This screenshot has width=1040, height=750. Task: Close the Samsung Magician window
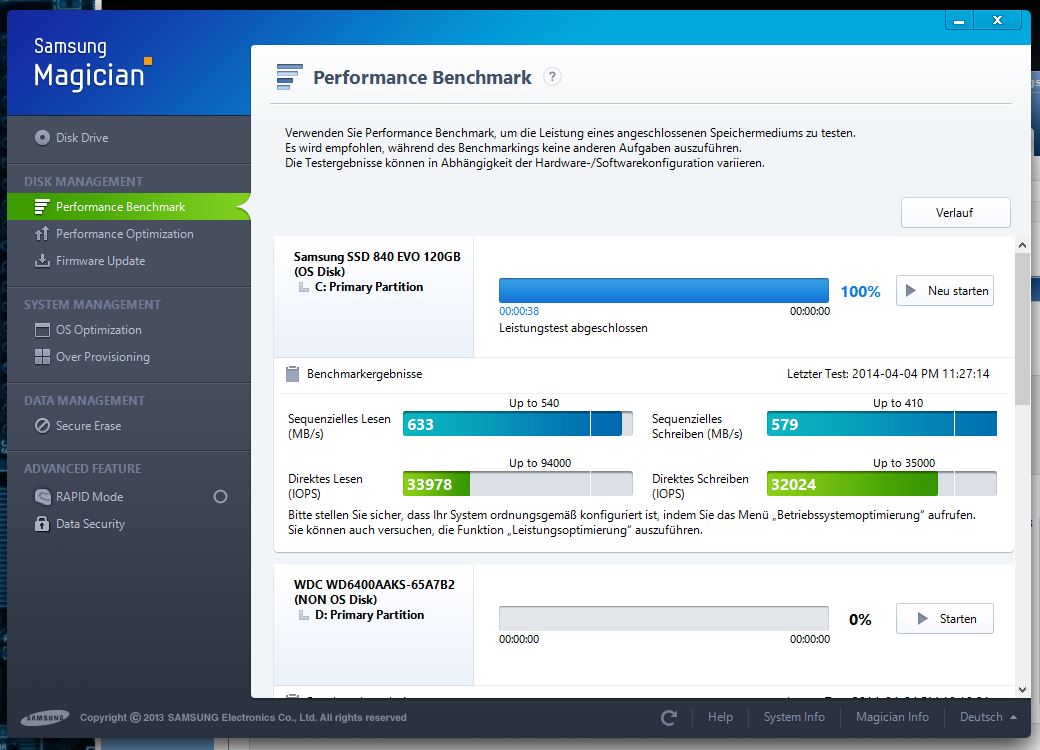(998, 21)
